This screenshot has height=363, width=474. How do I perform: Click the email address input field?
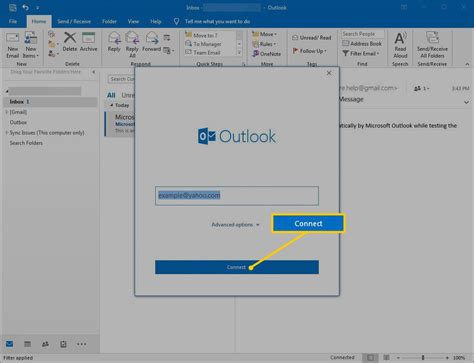click(x=237, y=196)
